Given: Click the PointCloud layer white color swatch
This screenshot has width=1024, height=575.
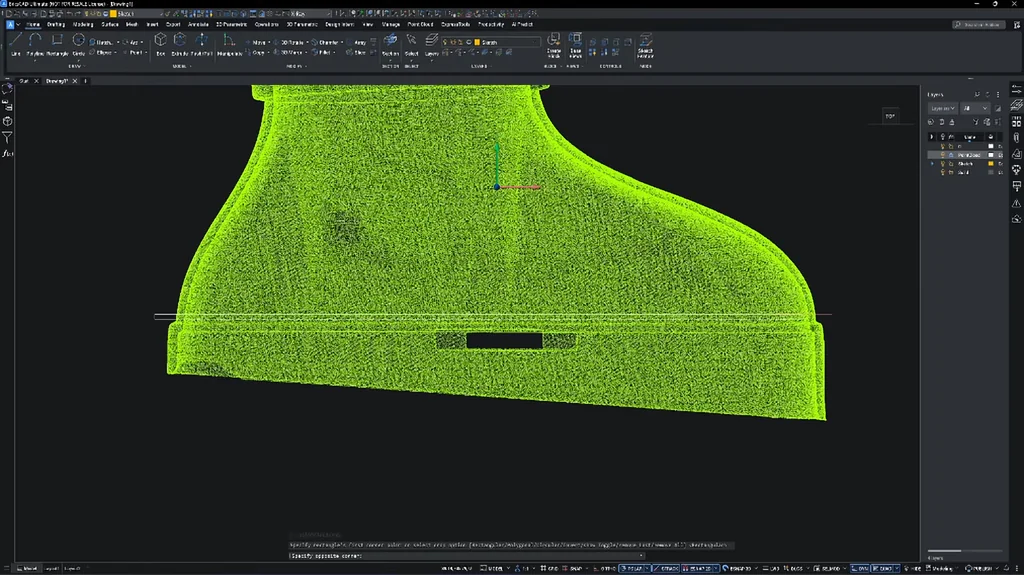Looking at the screenshot, I should click(991, 155).
